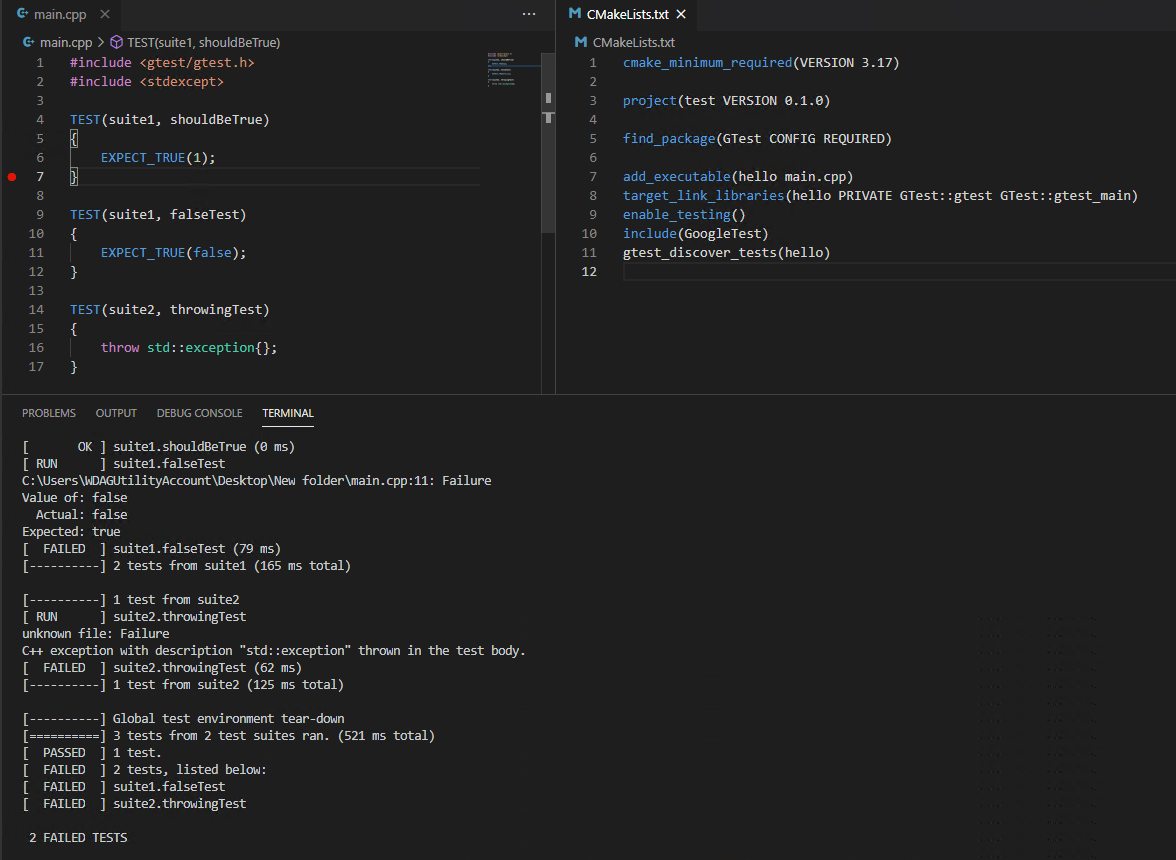Click the CMake icon in right breadcrumb
The image size is (1176, 860).
(581, 43)
